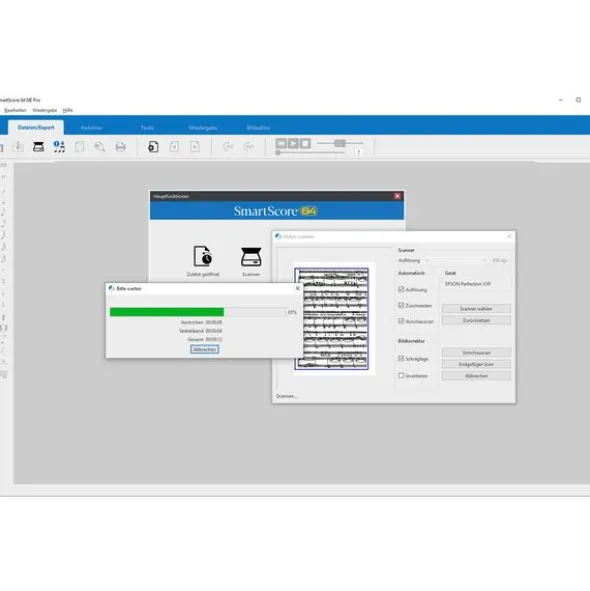Go to previous page with left-arrow page icon
The width and height of the screenshot is (590, 591).
click(x=174, y=147)
